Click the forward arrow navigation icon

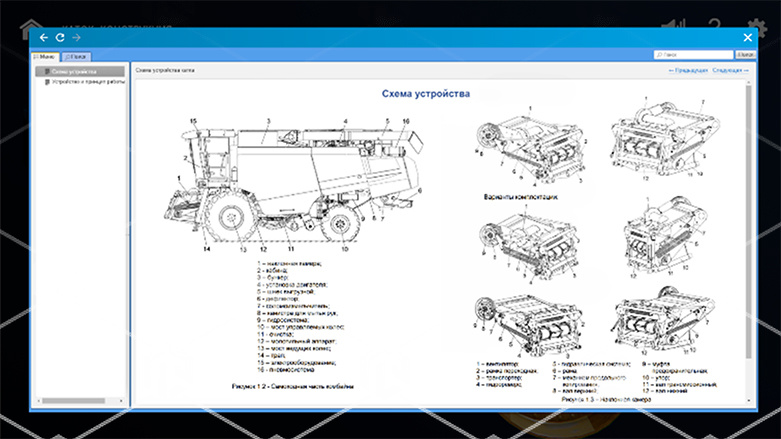pos(76,37)
